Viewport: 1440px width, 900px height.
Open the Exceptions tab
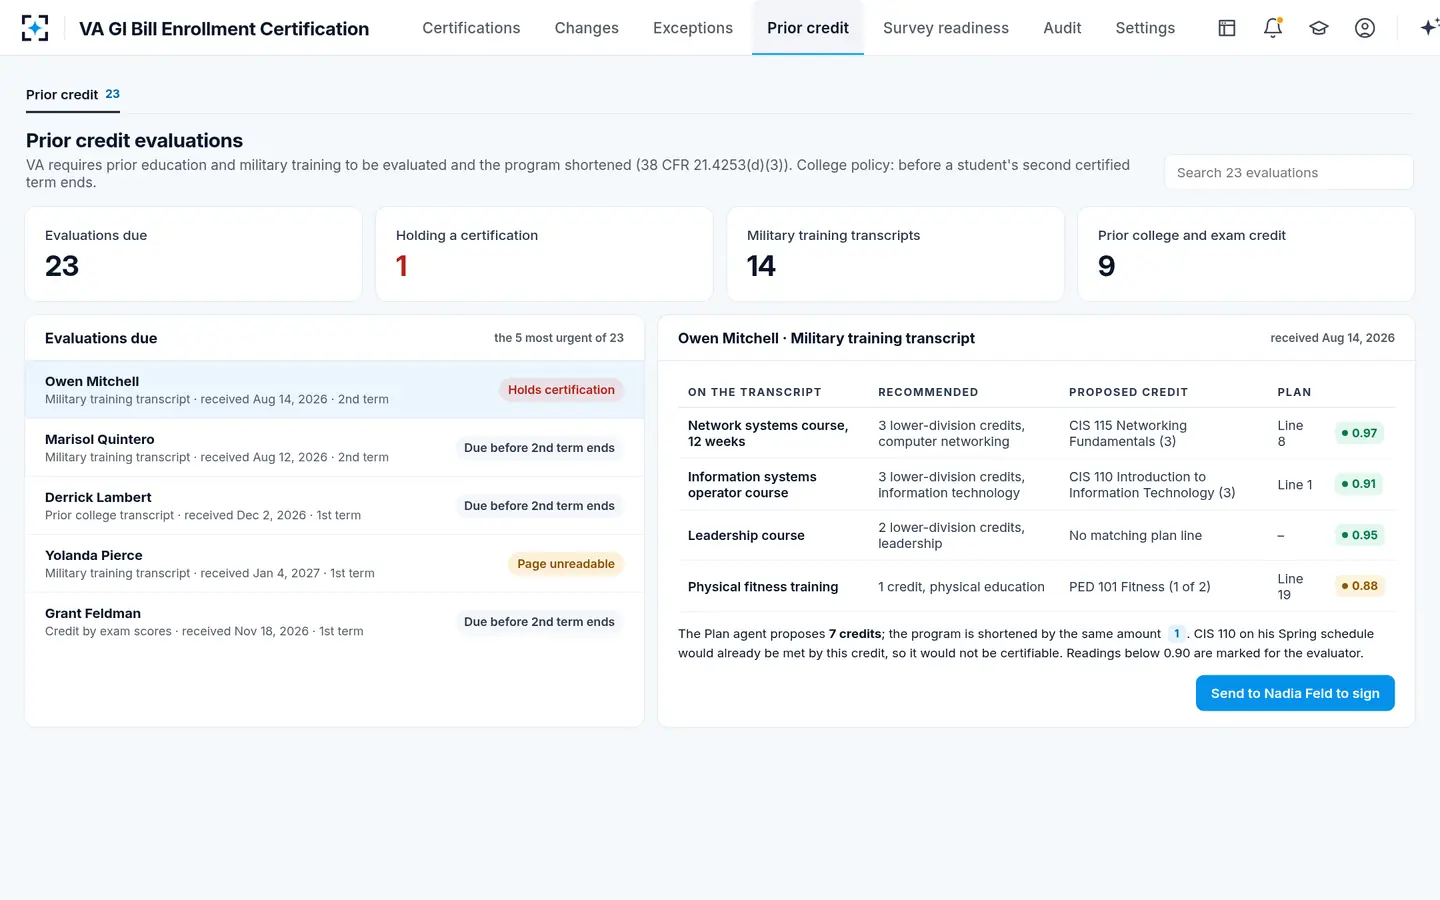pyautogui.click(x=693, y=28)
